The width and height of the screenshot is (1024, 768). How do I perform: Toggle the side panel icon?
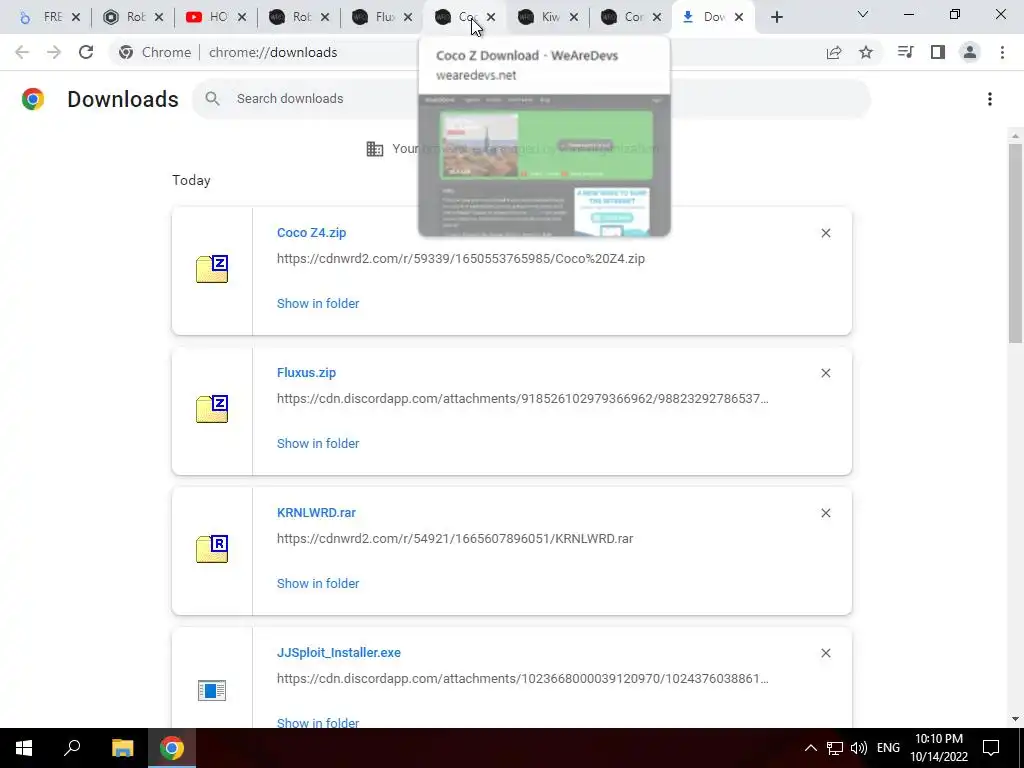coord(938,52)
